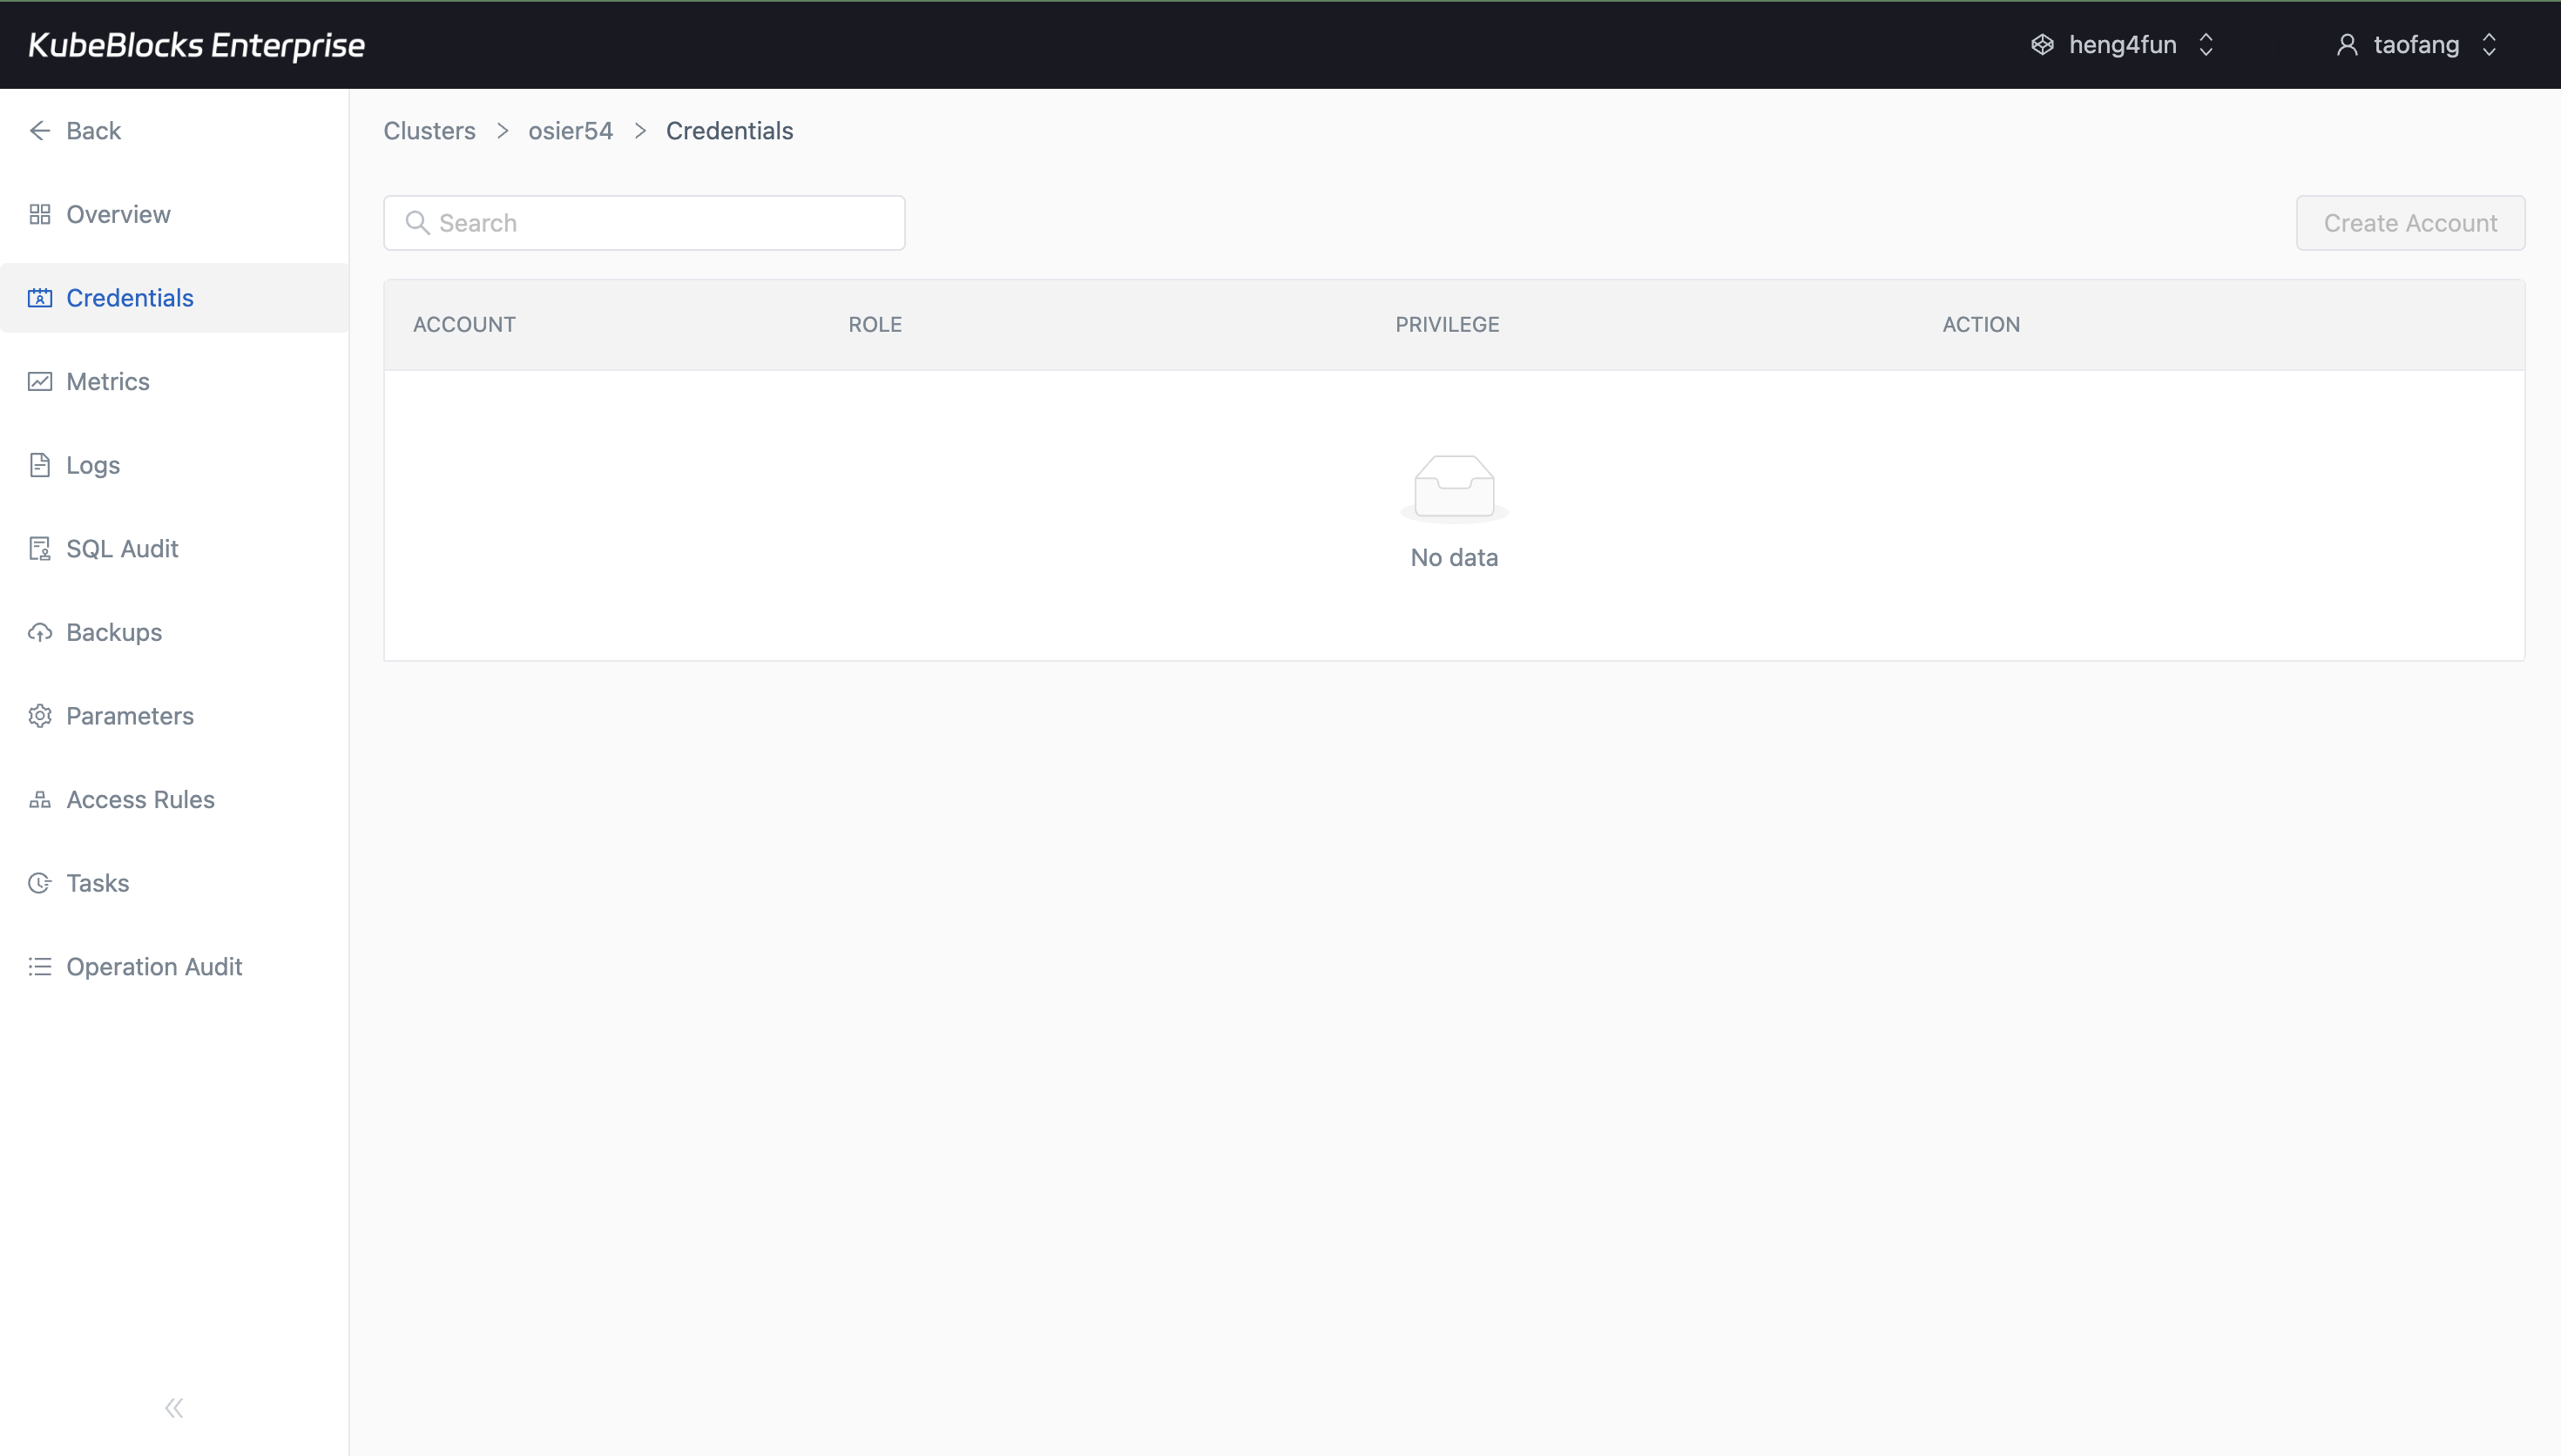This screenshot has height=1456, width=2561.
Task: Collapse the sidebar with the double-chevron
Action: (174, 1407)
